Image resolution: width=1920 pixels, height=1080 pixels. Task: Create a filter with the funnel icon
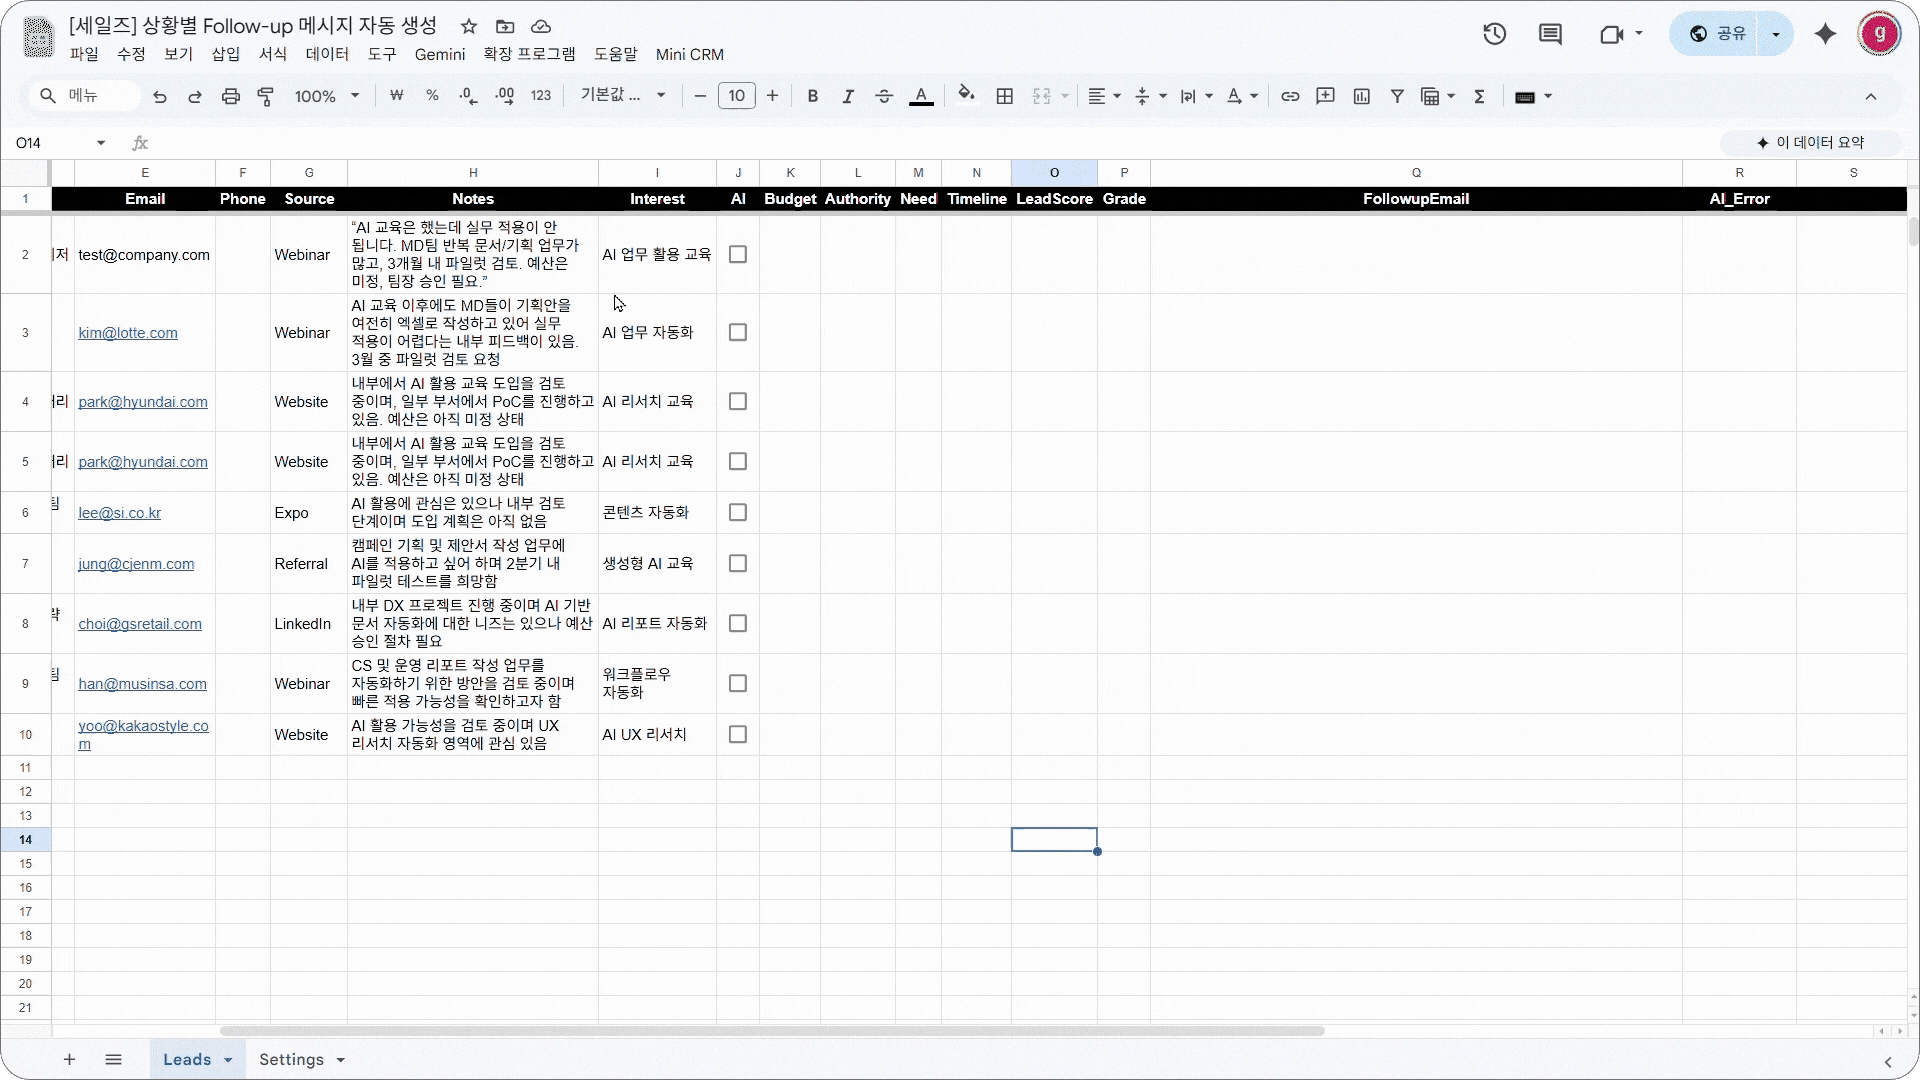coord(1398,96)
